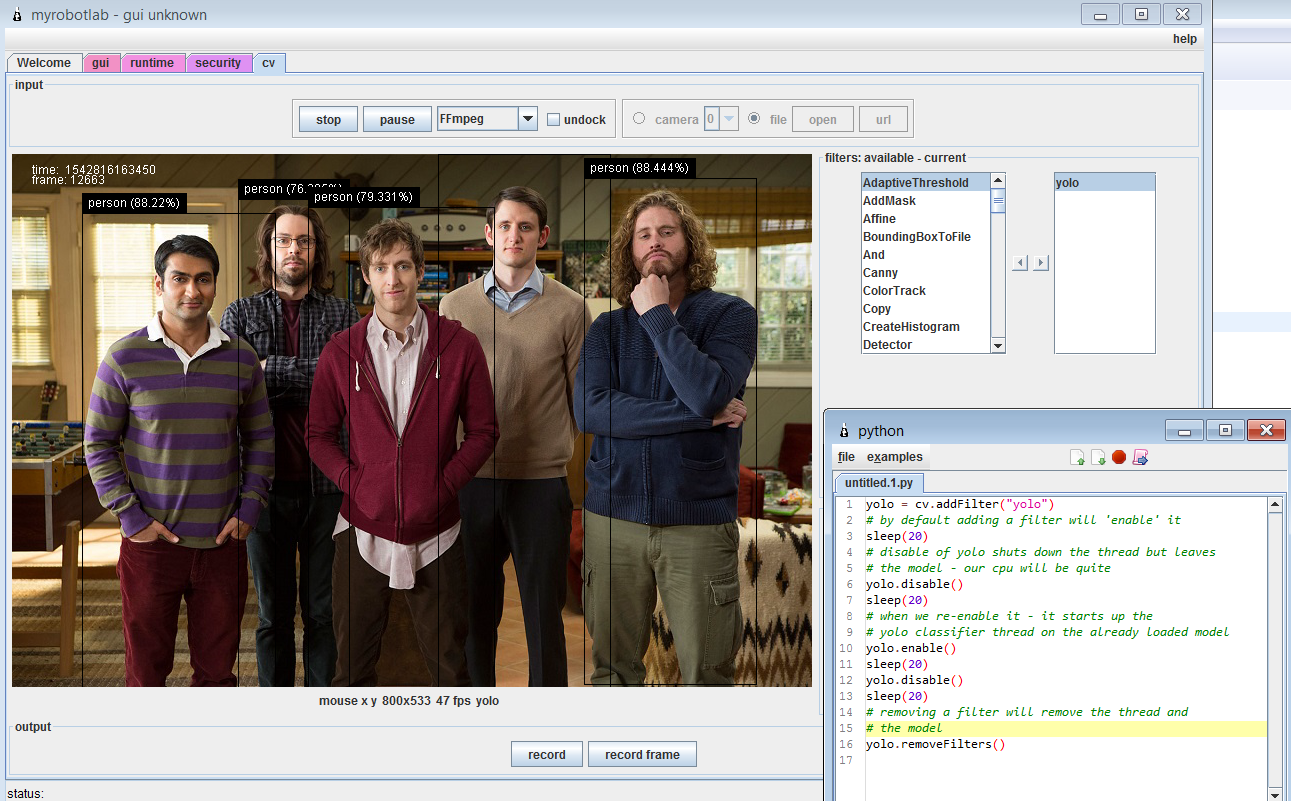1291x801 pixels.
Task: Close the python window
Action: pos(1267,430)
